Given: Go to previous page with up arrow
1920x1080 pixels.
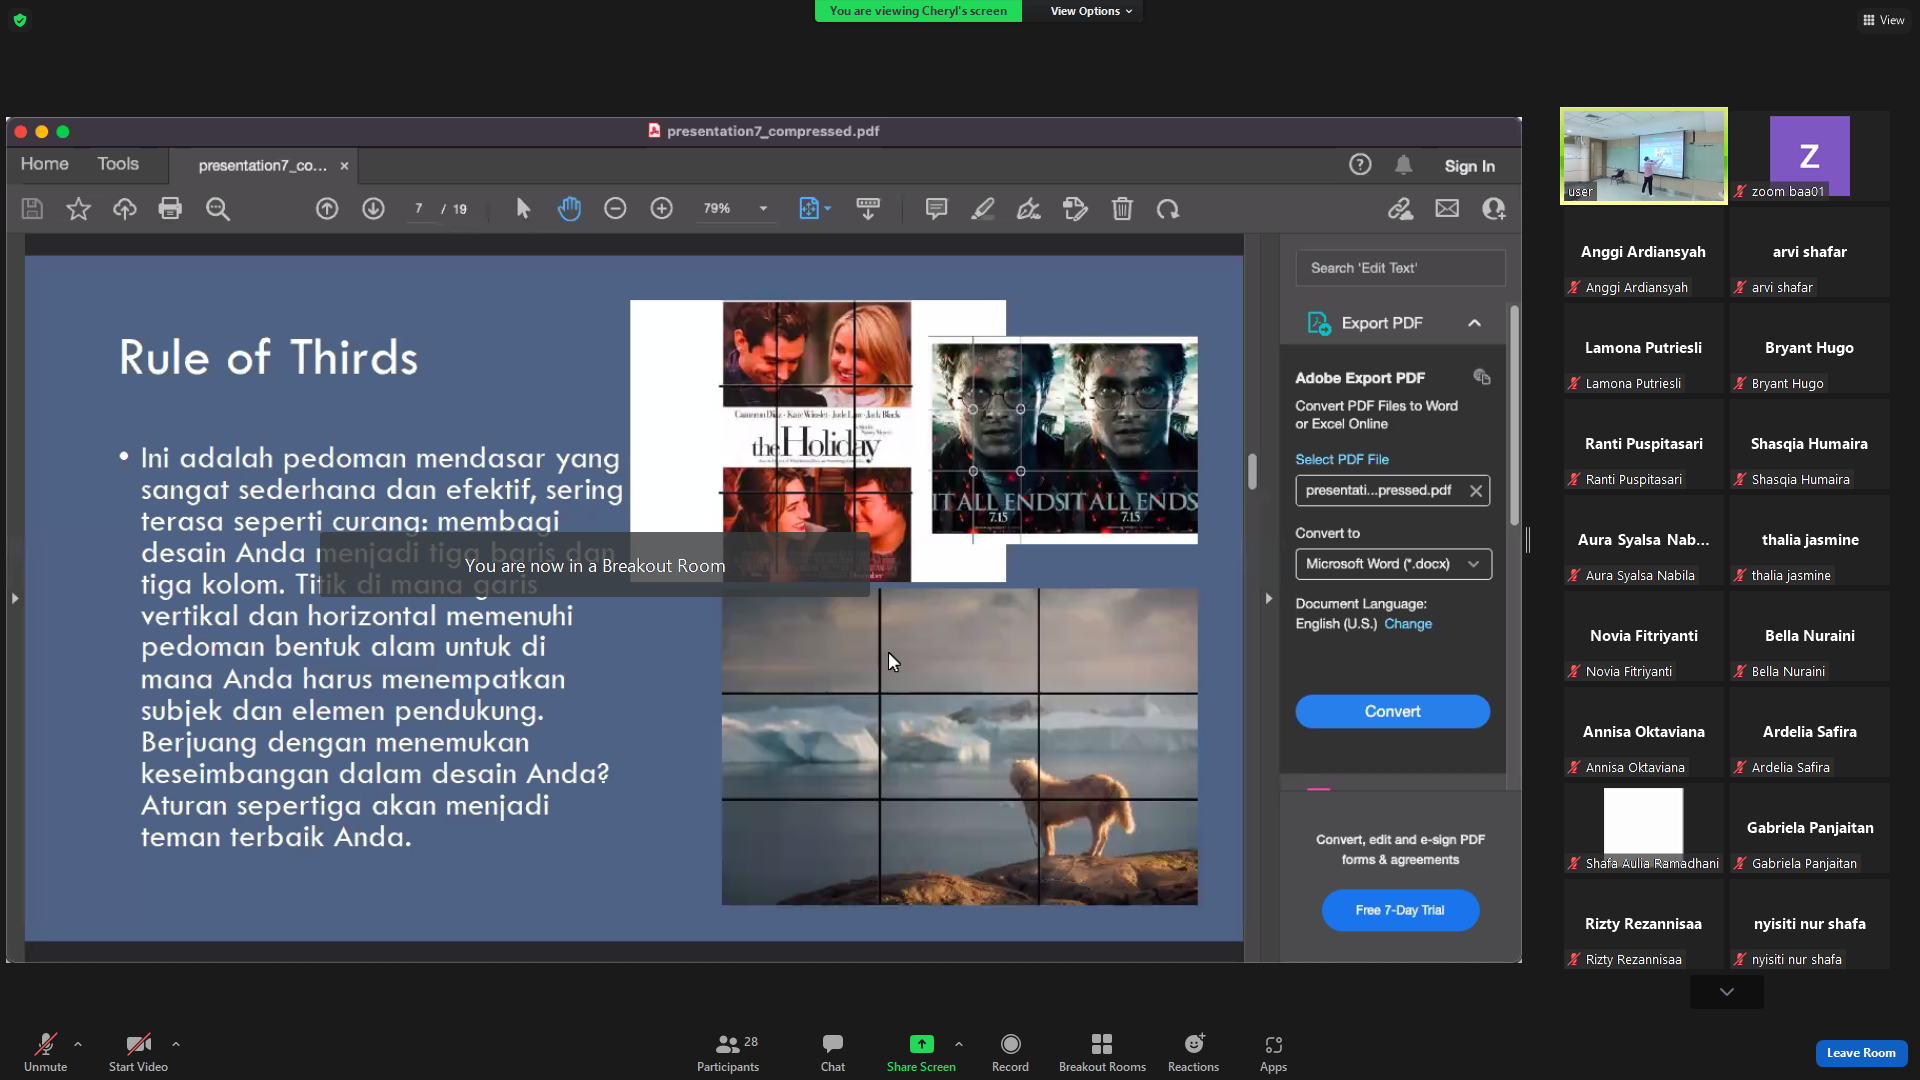Looking at the screenshot, I should tap(327, 208).
